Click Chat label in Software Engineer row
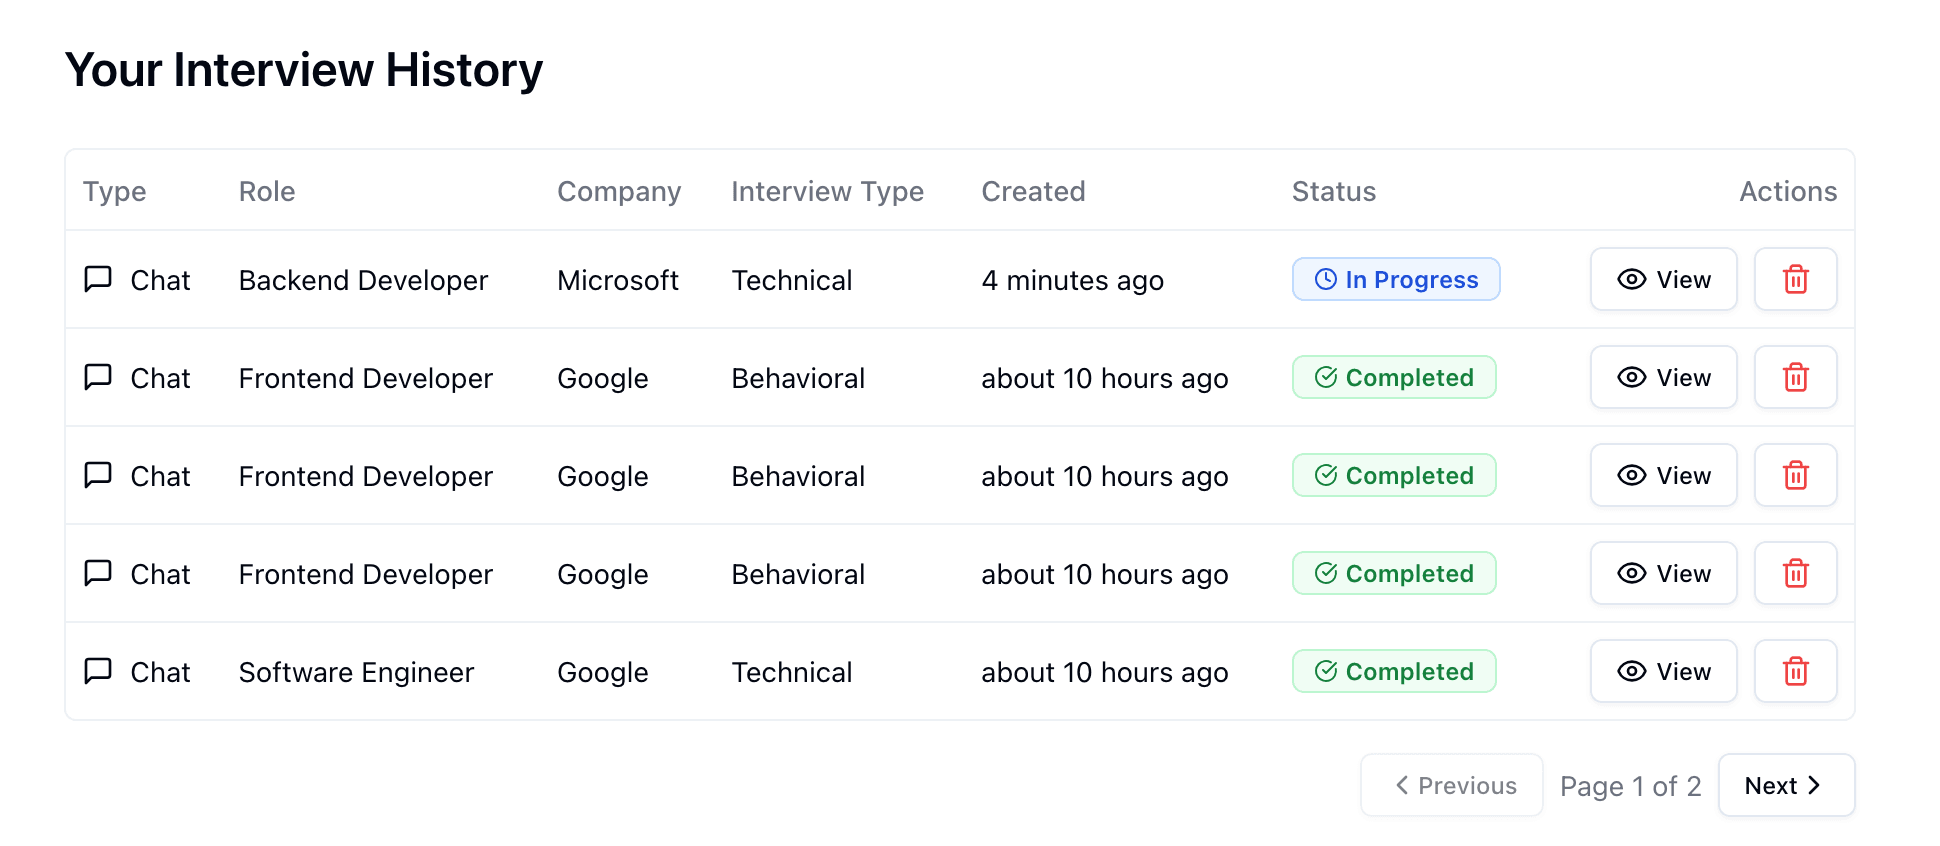Image resolution: width=1940 pixels, height=846 pixels. pos(160,672)
